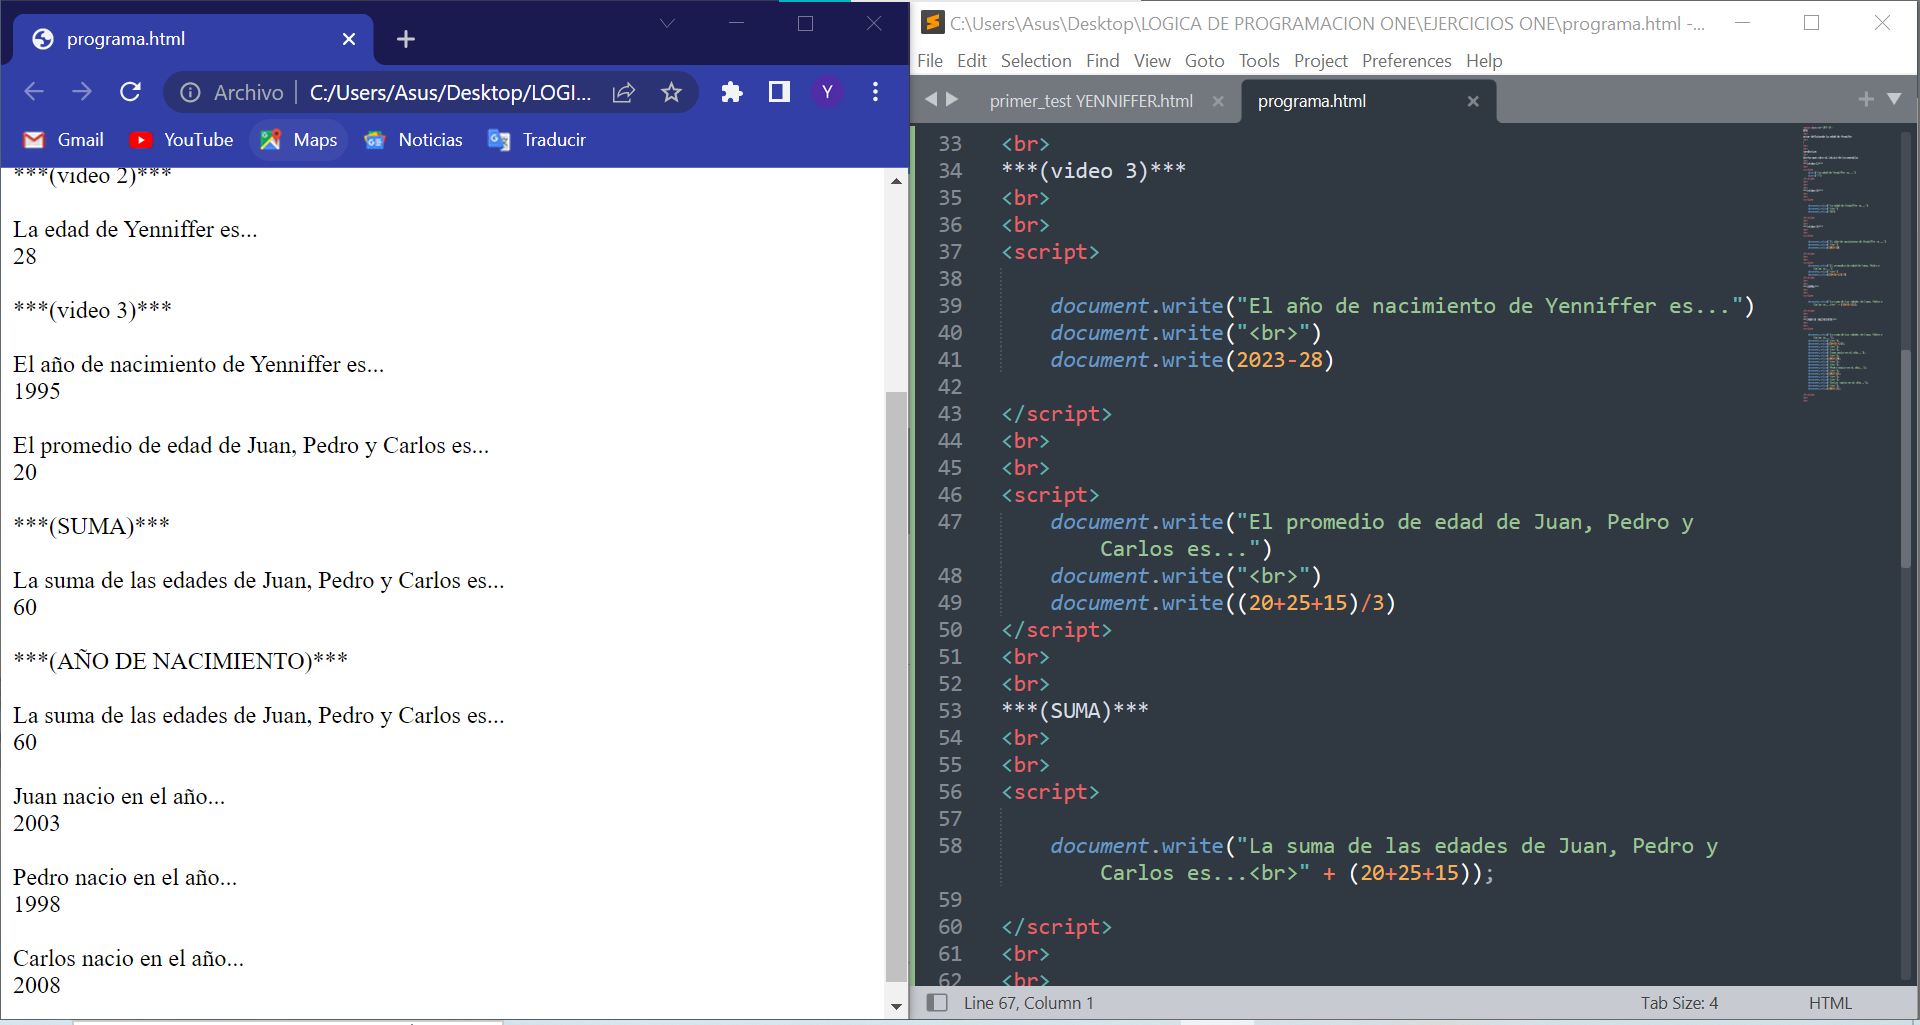Close programa.html tab in Sublime
The image size is (1920, 1025).
point(1473,101)
